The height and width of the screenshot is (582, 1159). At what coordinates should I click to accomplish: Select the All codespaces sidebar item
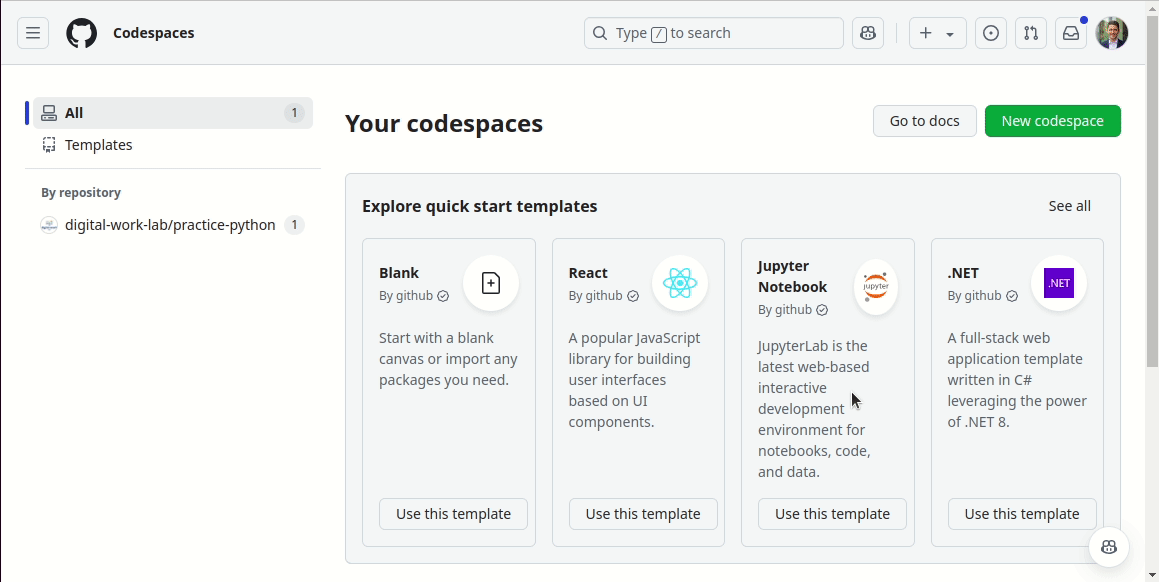(172, 113)
